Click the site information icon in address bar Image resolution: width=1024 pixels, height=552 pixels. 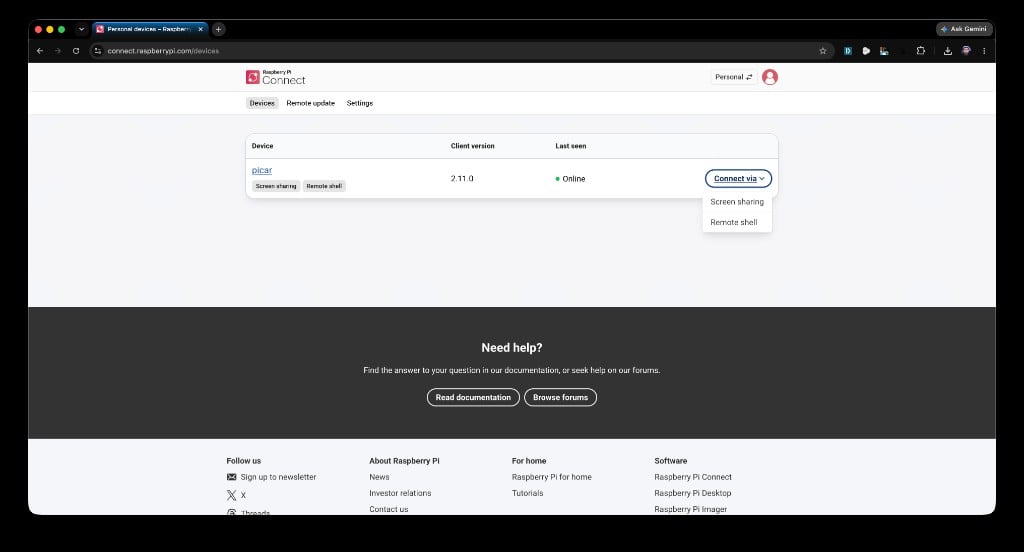(97, 51)
